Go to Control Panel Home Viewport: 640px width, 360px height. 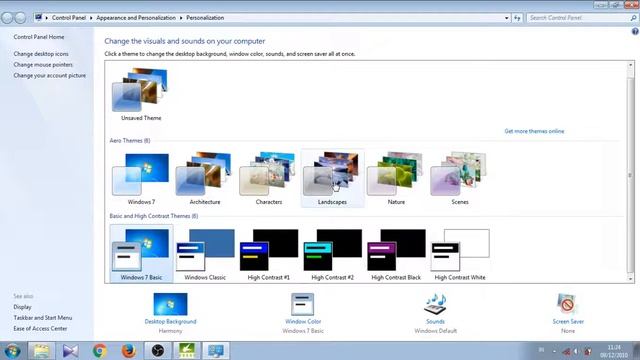tap(39, 37)
